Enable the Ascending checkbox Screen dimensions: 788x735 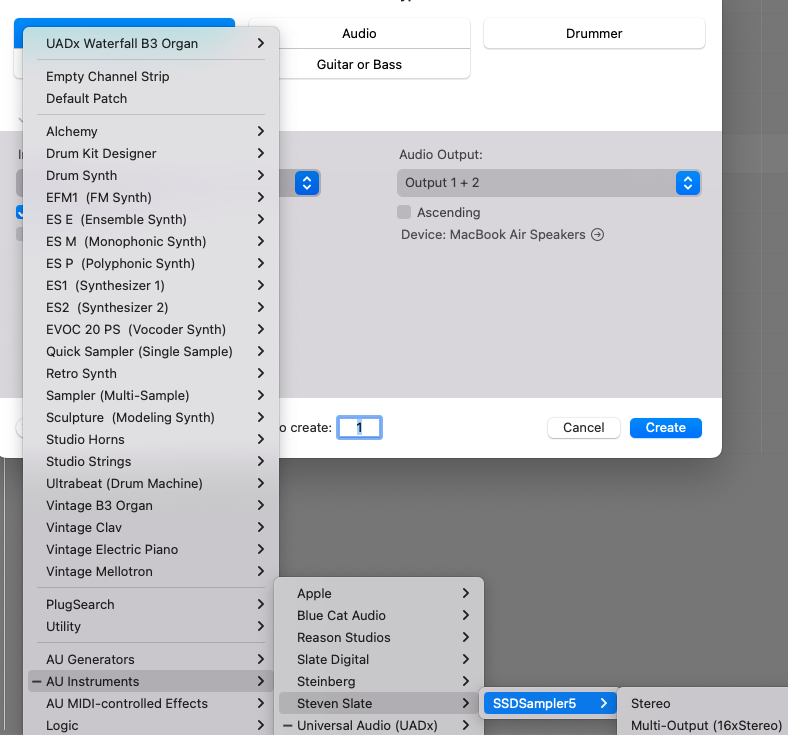(404, 213)
